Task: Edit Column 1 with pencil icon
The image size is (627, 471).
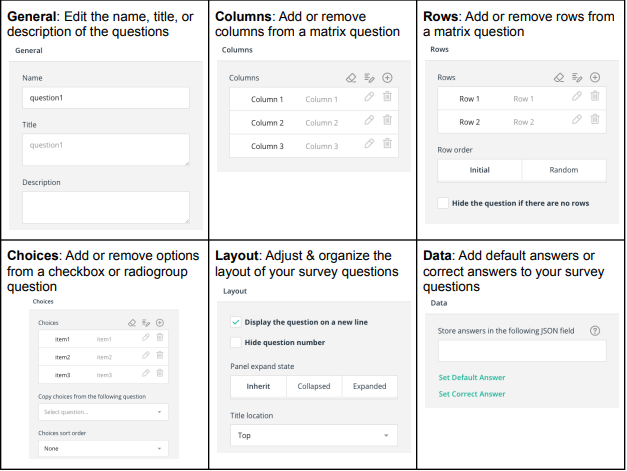Action: (x=369, y=97)
